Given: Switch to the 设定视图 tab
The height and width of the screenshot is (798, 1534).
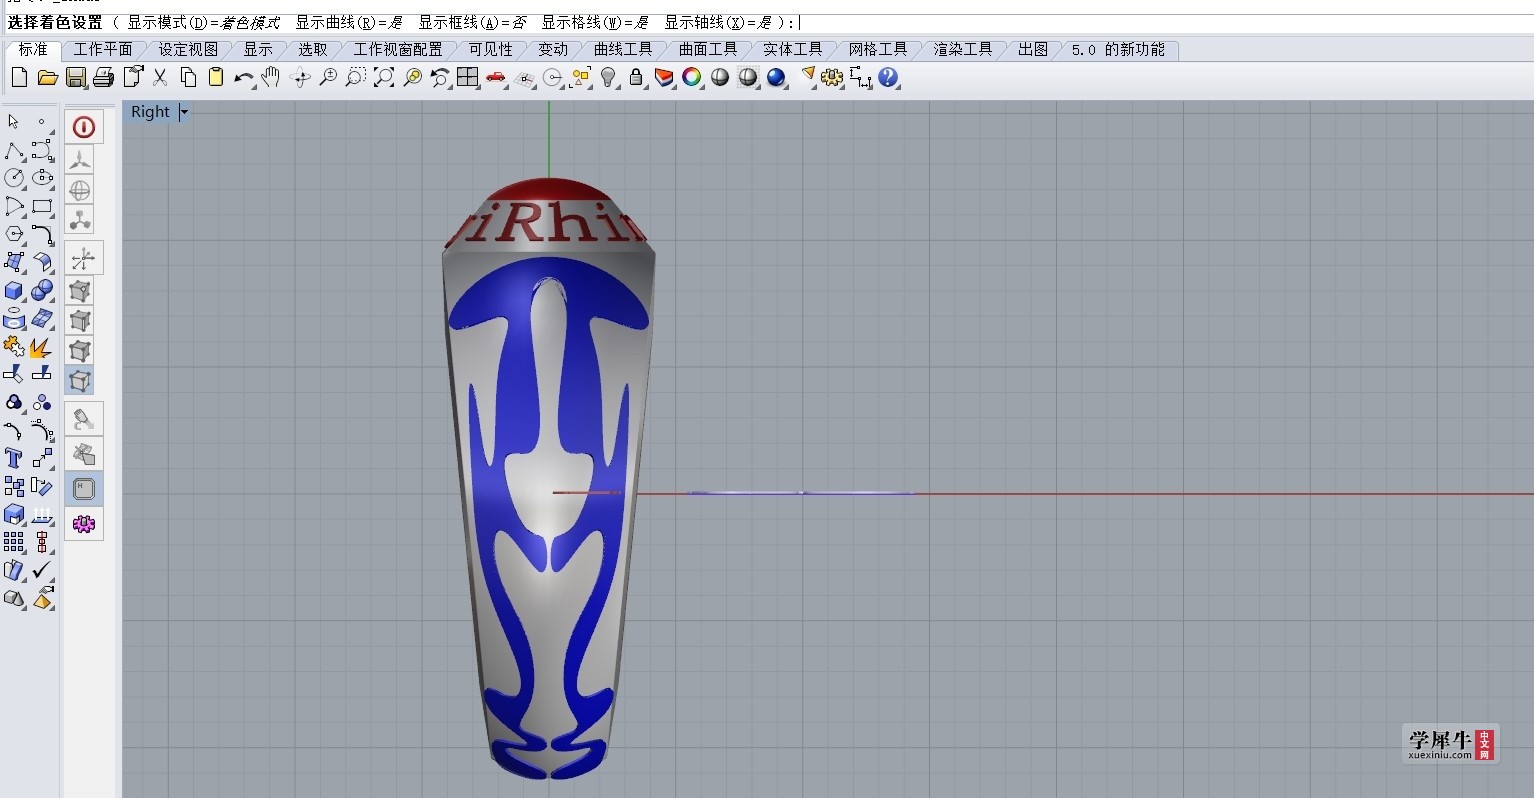Looking at the screenshot, I should [x=187, y=49].
